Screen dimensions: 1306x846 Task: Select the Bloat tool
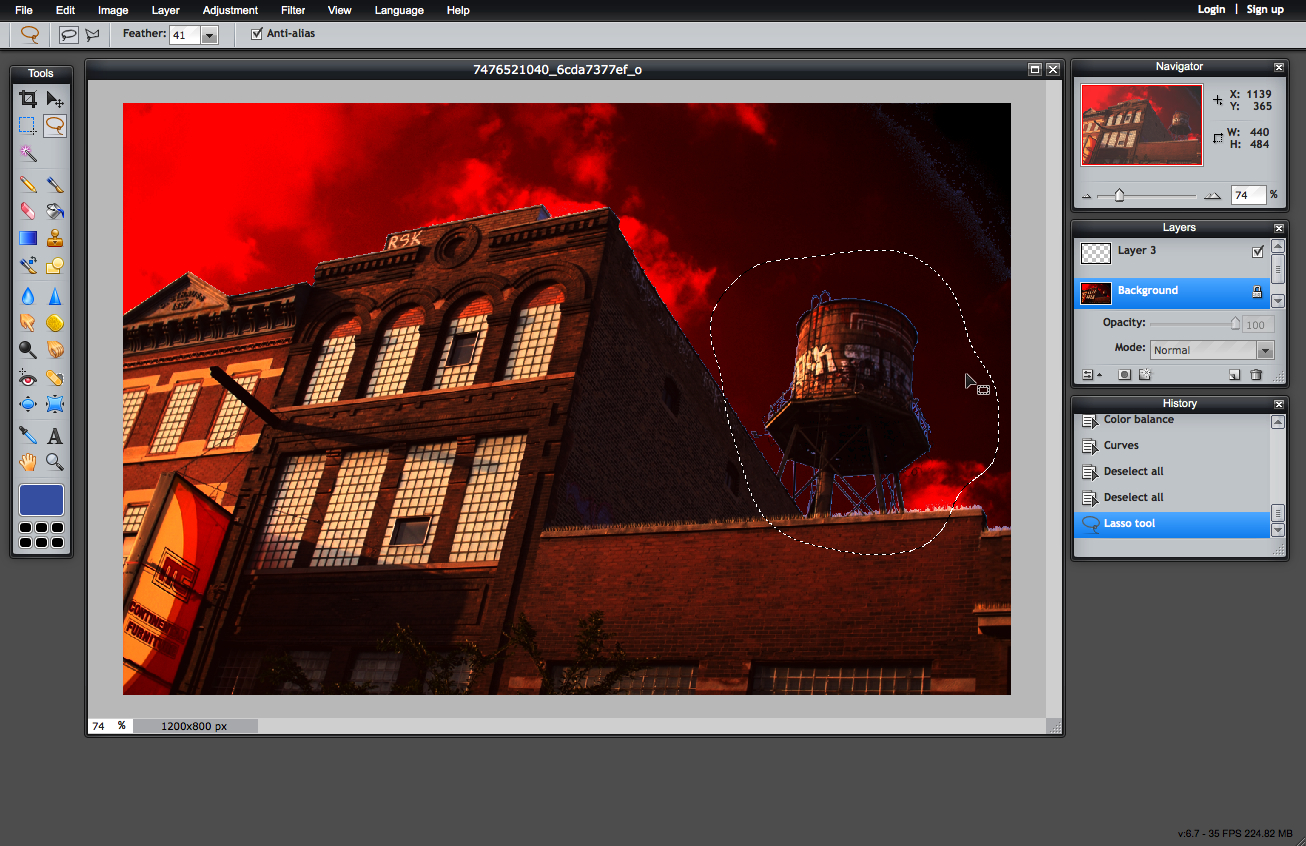(28, 404)
